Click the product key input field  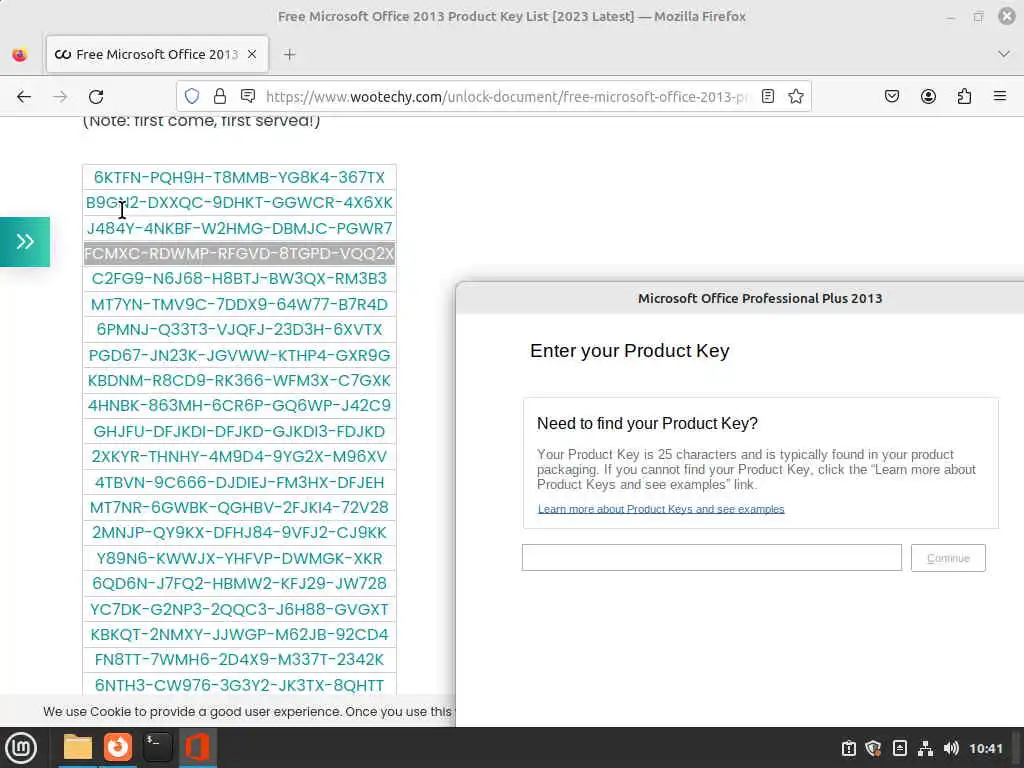pos(712,558)
